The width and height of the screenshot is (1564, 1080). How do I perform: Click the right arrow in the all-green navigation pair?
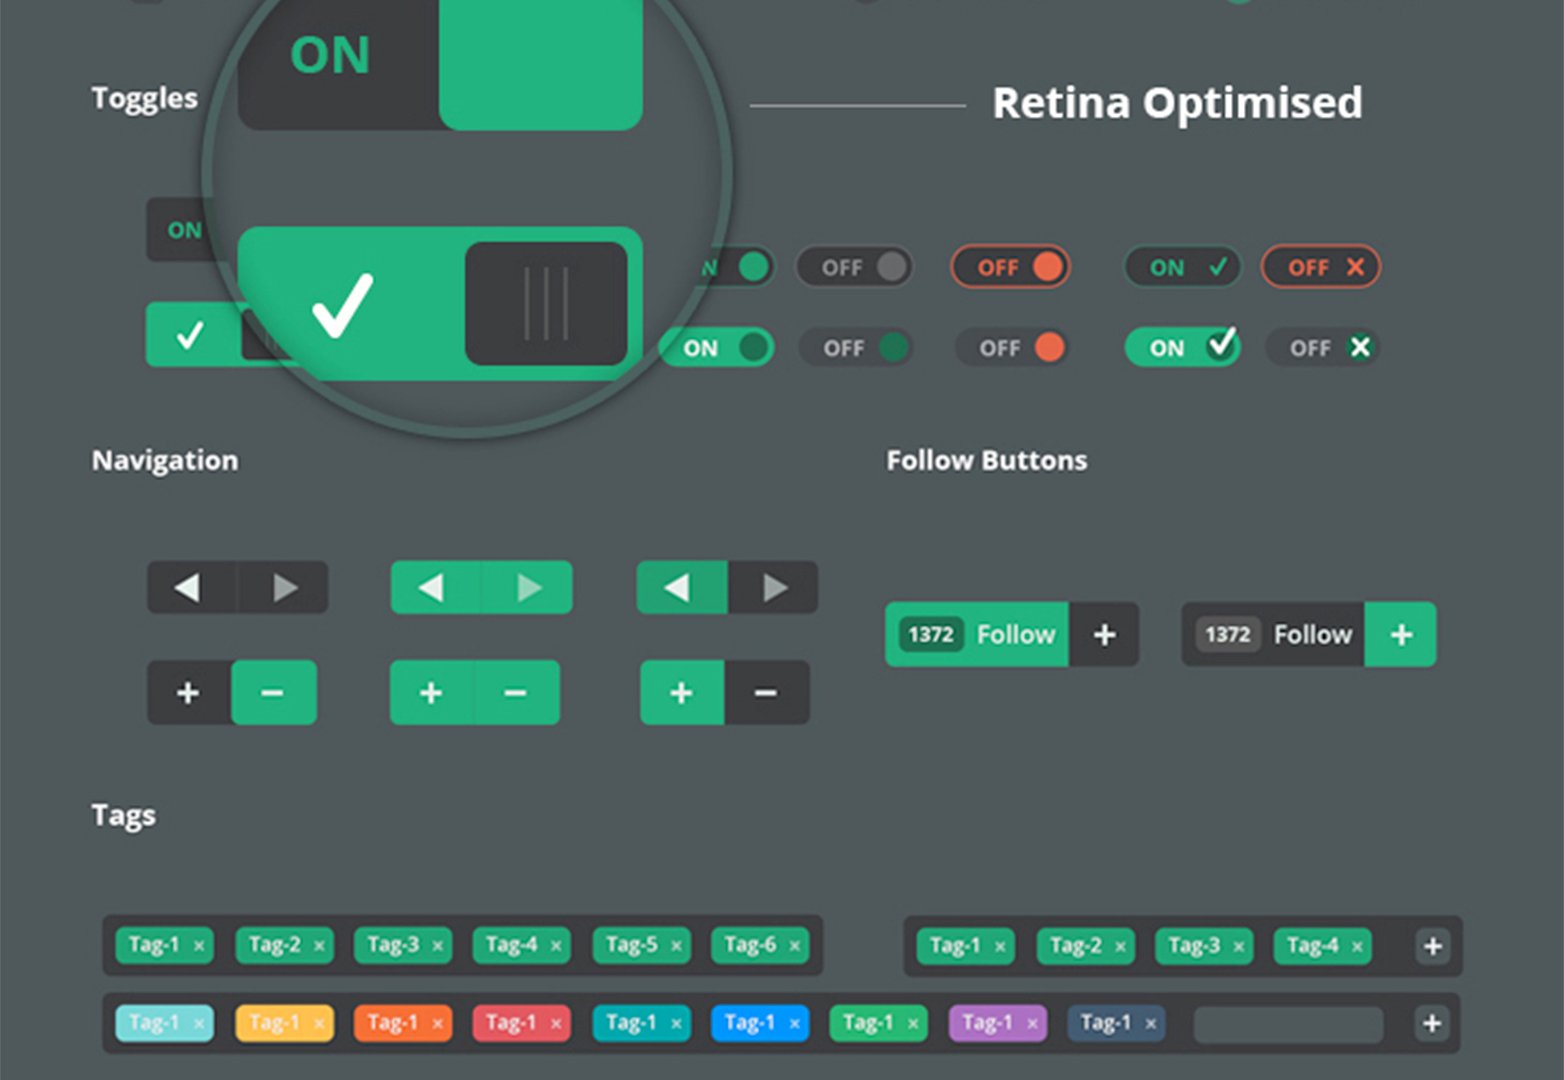(528, 587)
